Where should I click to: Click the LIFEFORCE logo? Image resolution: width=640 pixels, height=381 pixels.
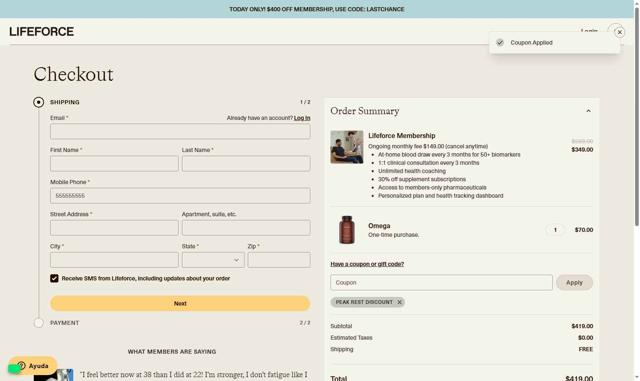click(x=41, y=31)
